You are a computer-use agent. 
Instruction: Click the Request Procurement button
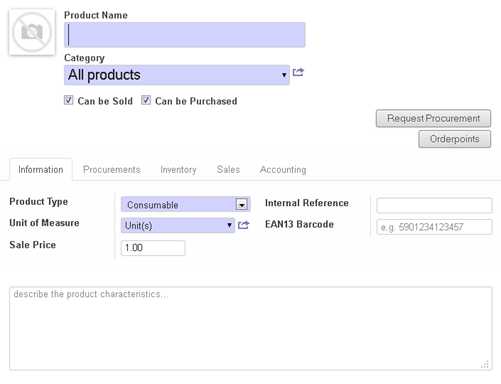[x=433, y=118]
